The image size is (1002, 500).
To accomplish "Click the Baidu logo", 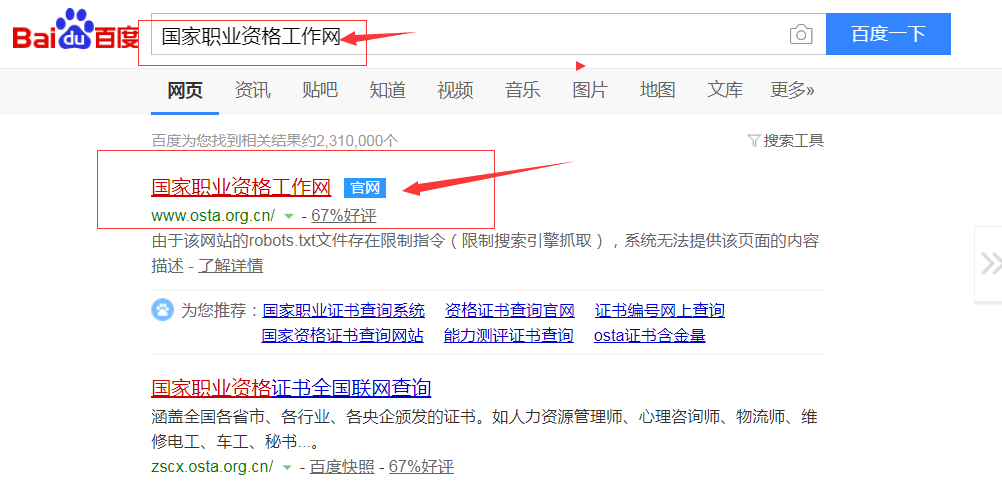I will click(x=75, y=31).
